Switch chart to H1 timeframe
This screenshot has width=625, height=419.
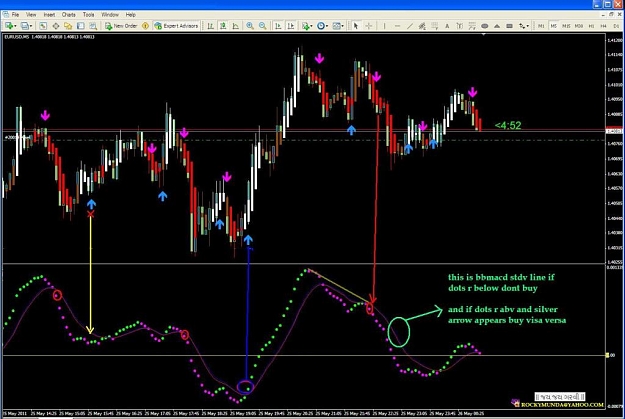[x=592, y=26]
